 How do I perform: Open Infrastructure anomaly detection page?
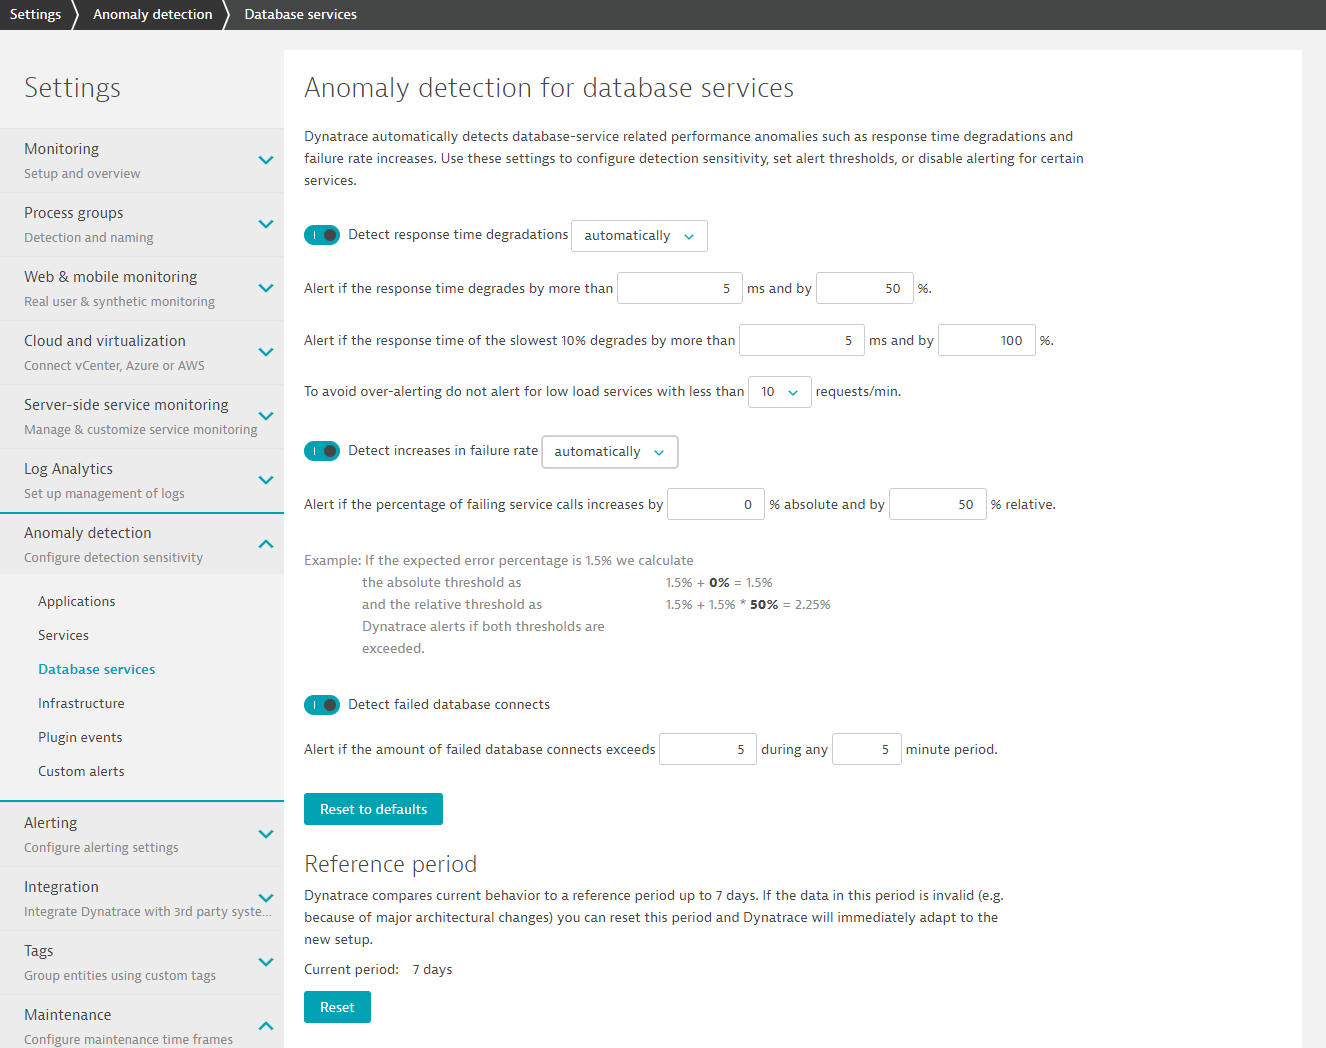coord(81,703)
